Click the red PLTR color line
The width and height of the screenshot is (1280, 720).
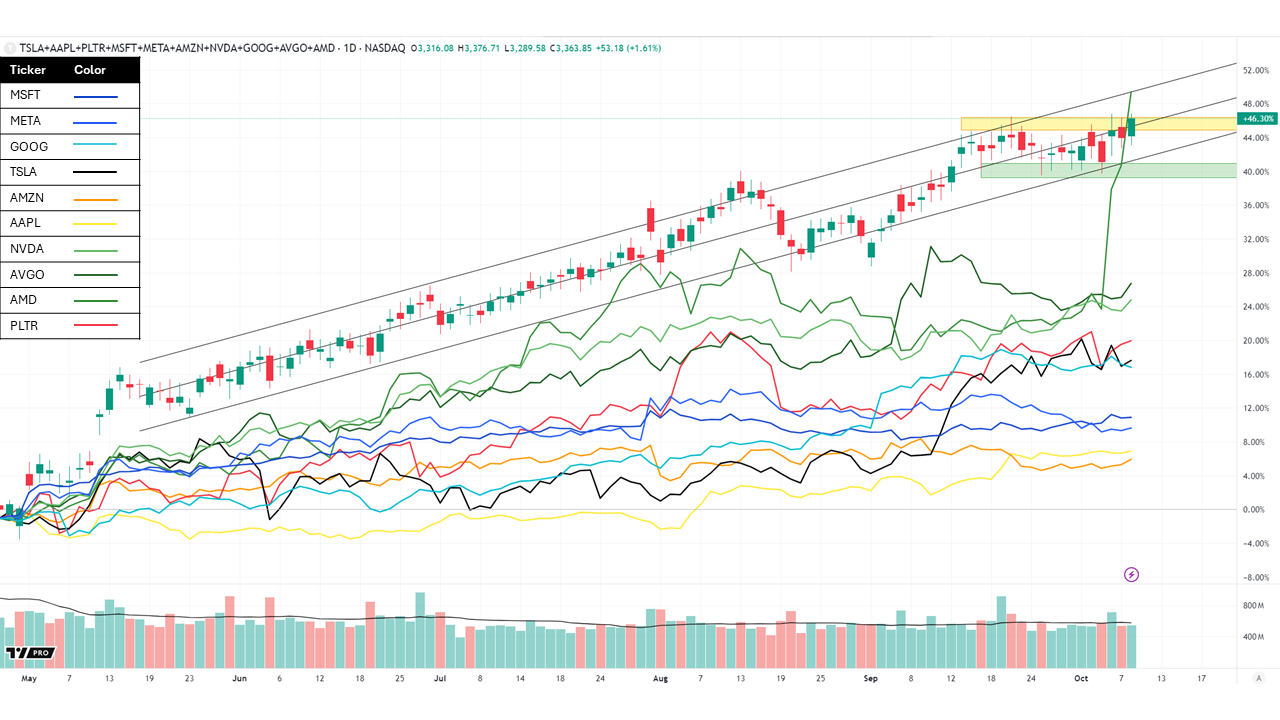96,327
